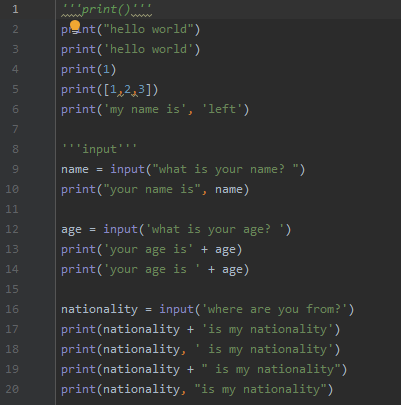Screen dimensions: 401x405
Task: Click "is my nationality" string on line 20
Action: pyautogui.click(x=260, y=389)
